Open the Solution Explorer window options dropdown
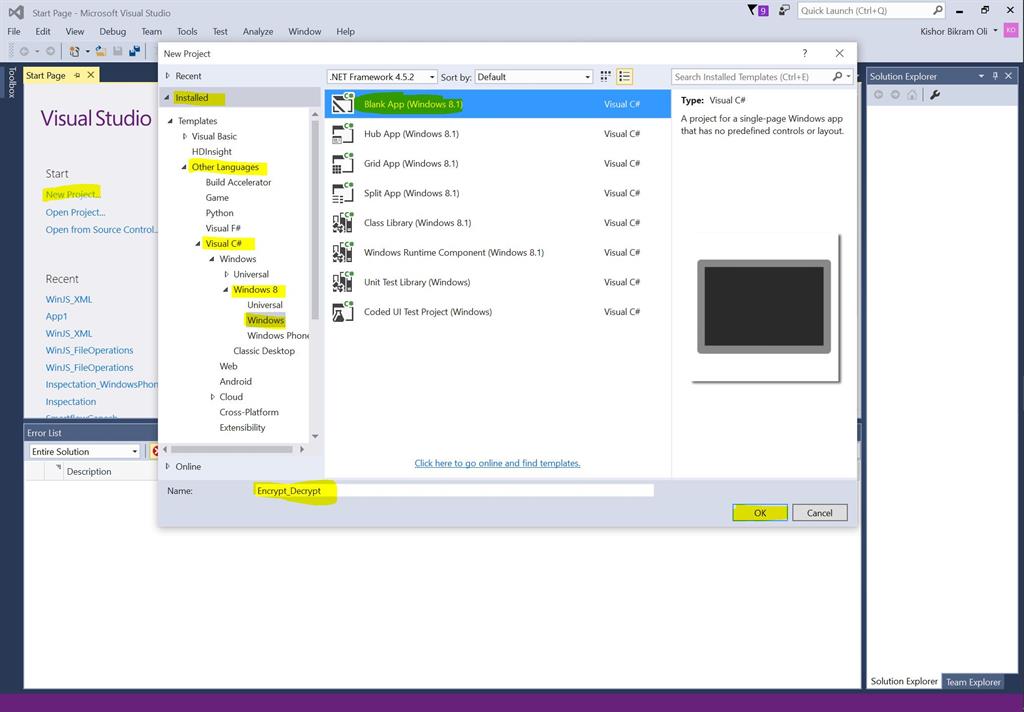This screenshot has height=712, width=1024. [x=981, y=76]
